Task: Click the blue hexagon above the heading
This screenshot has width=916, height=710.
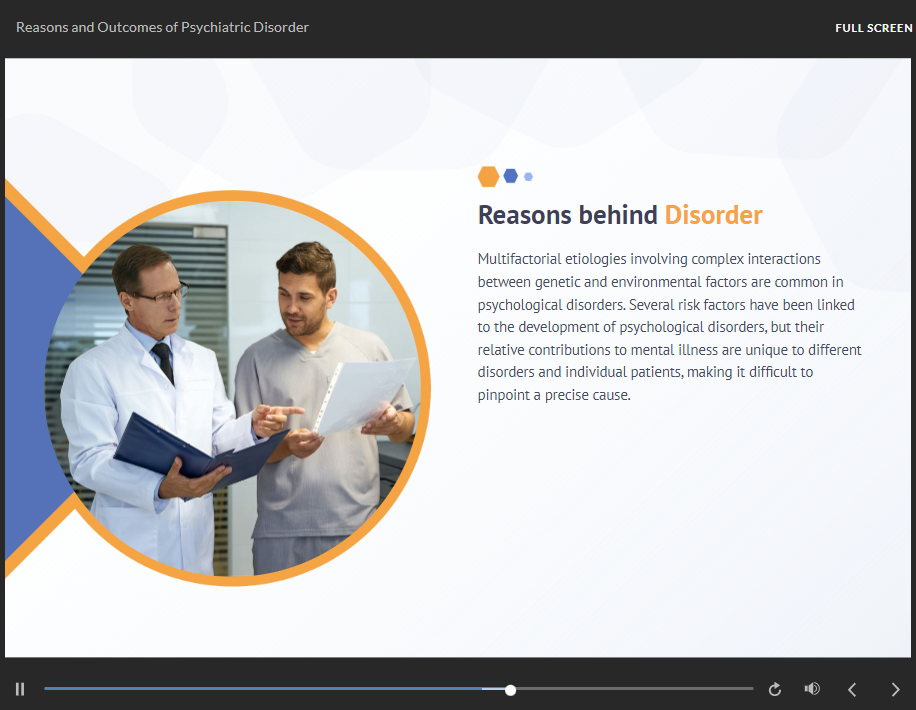Action: 511,176
